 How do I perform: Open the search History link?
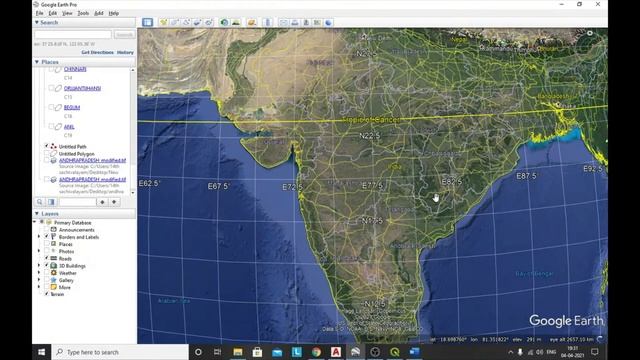click(x=125, y=52)
